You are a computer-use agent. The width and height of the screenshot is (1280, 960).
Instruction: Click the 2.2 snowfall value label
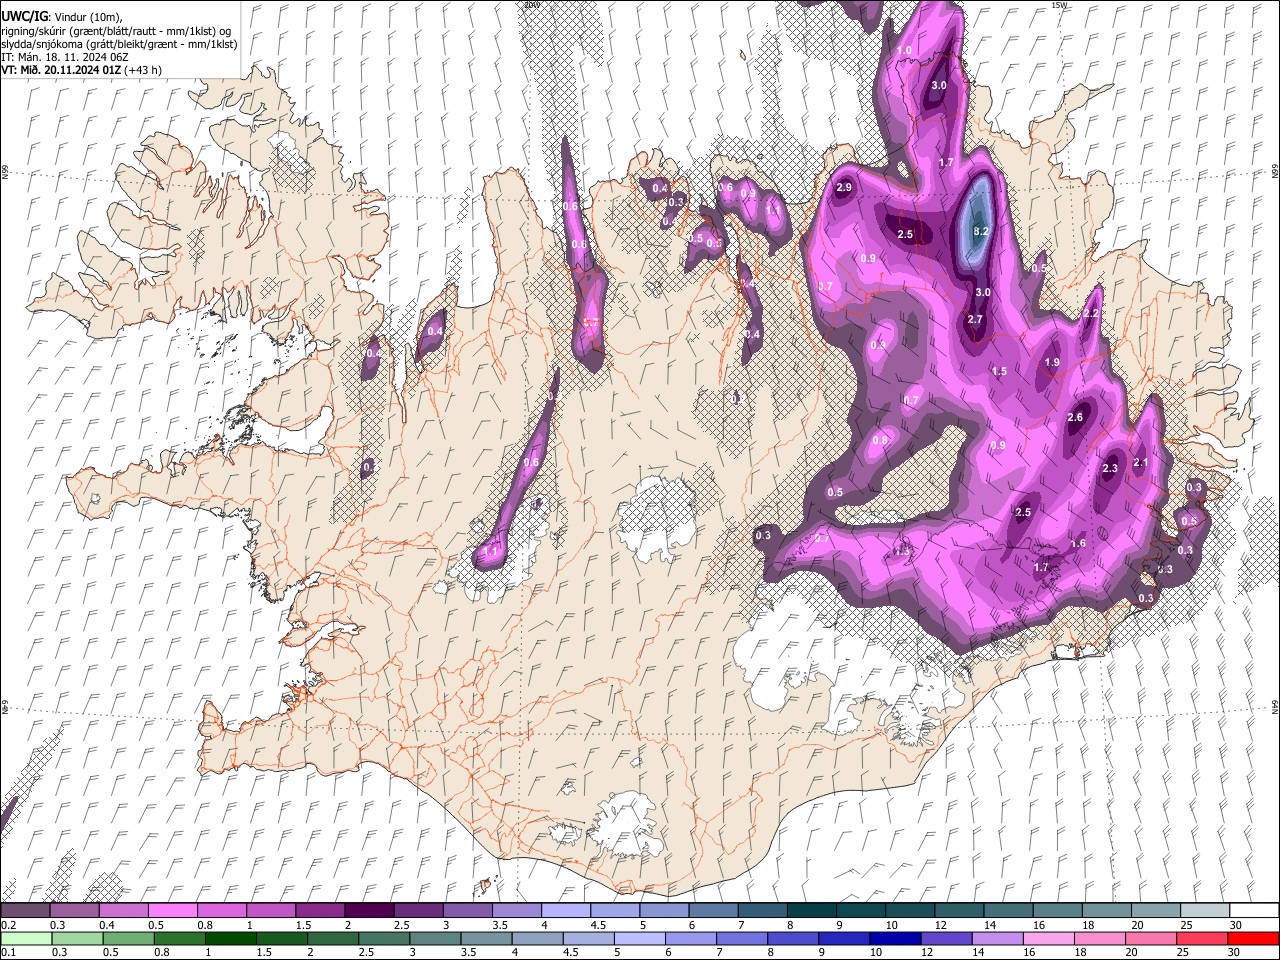1091,313
